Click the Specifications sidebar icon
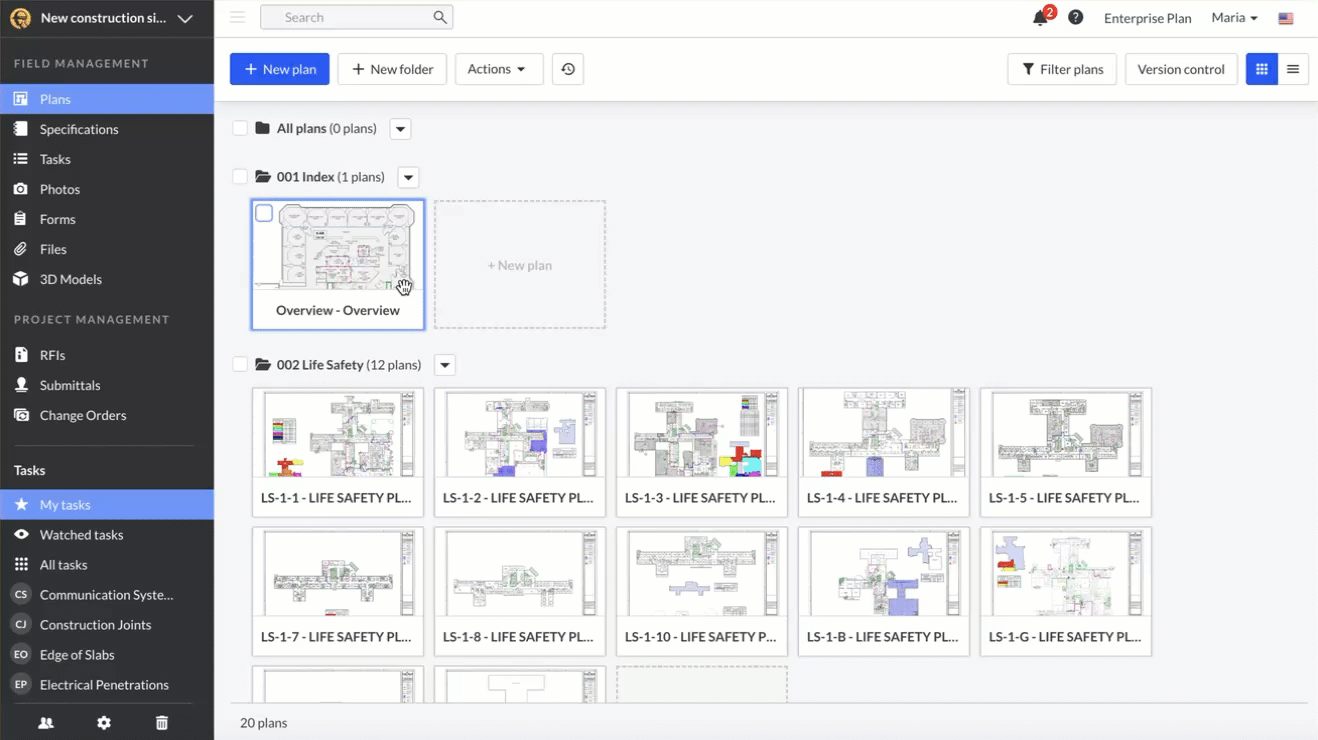The image size is (1318, 740). tap(20, 129)
